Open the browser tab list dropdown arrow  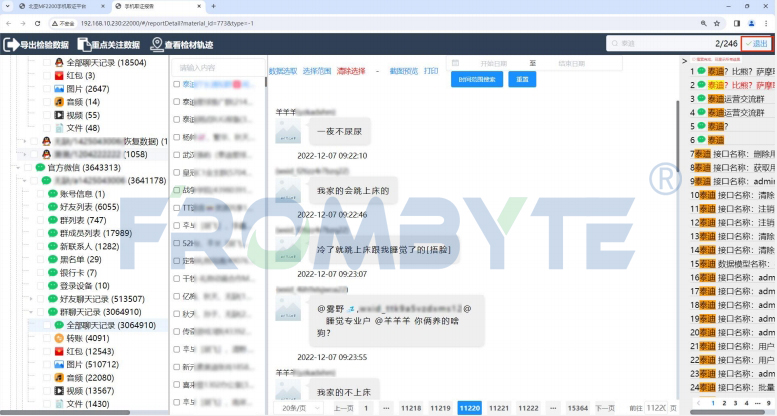(7, 6)
